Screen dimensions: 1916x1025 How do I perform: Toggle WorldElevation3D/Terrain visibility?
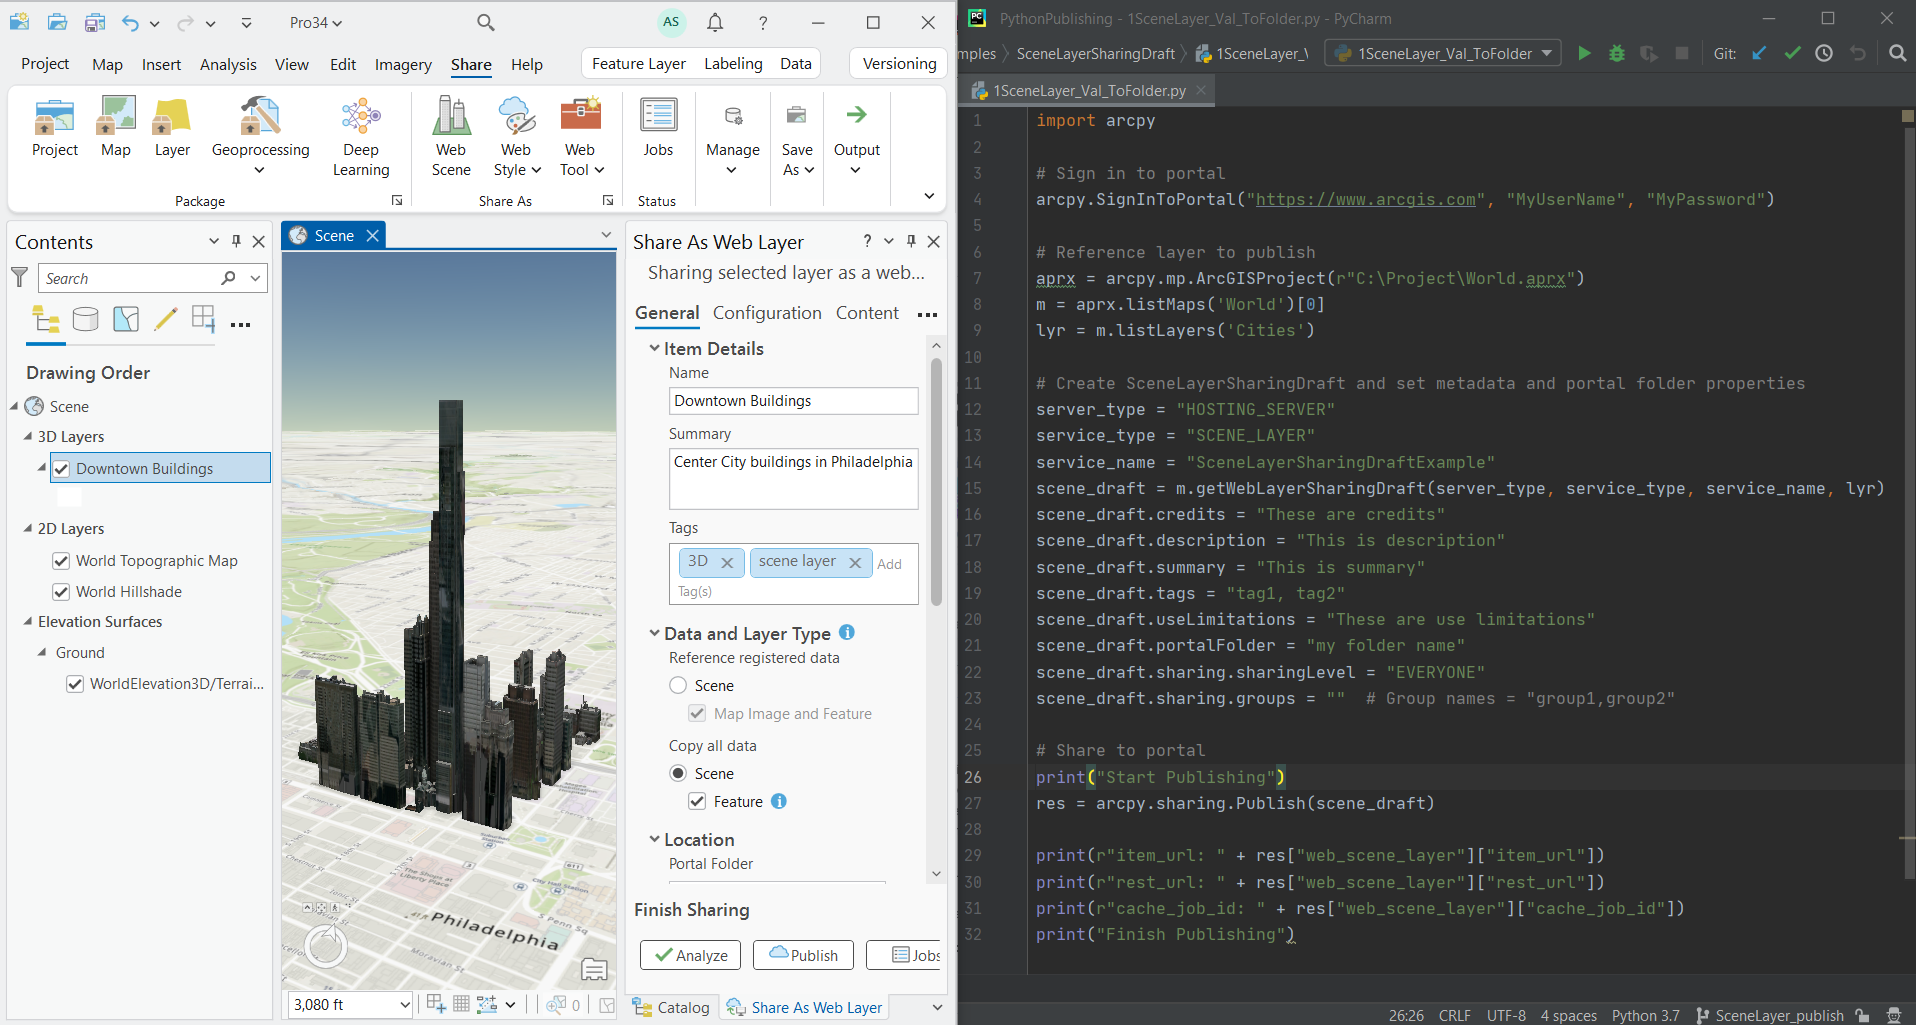click(75, 683)
